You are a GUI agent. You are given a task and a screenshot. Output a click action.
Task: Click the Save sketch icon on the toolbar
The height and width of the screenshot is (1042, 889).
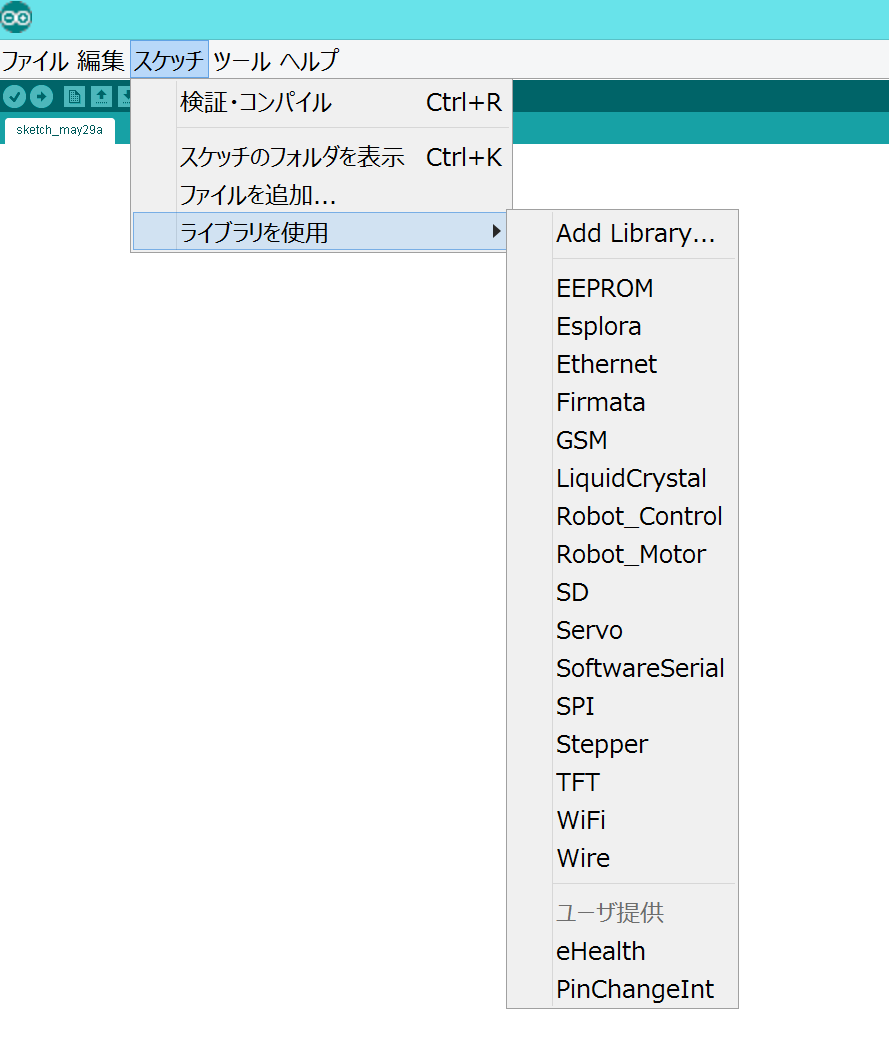pyautogui.click(x=127, y=96)
